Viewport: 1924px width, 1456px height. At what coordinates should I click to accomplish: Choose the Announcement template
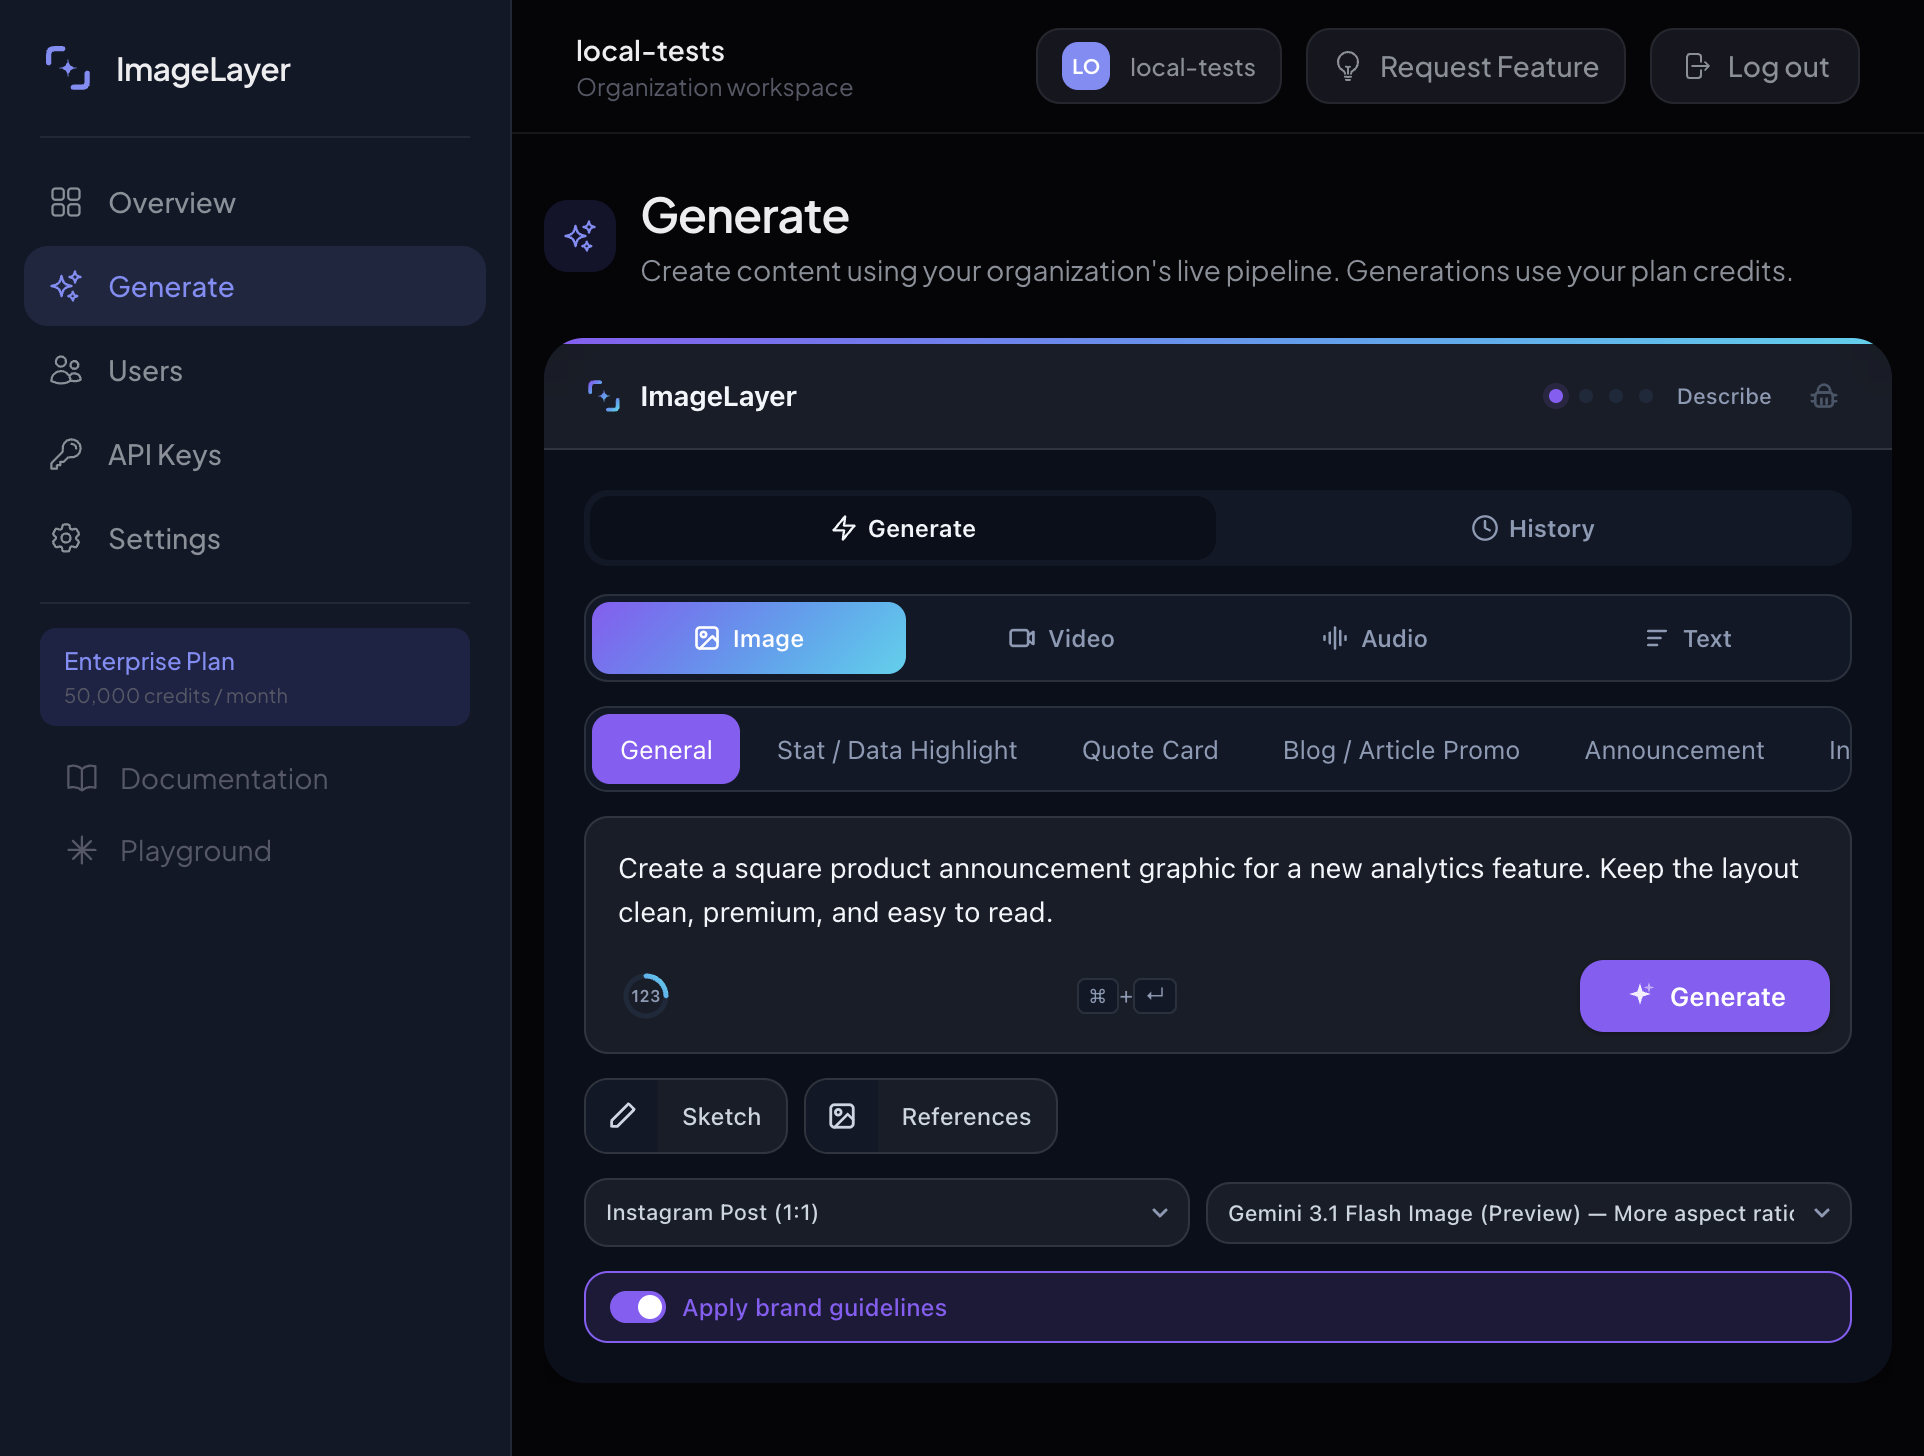pos(1674,750)
